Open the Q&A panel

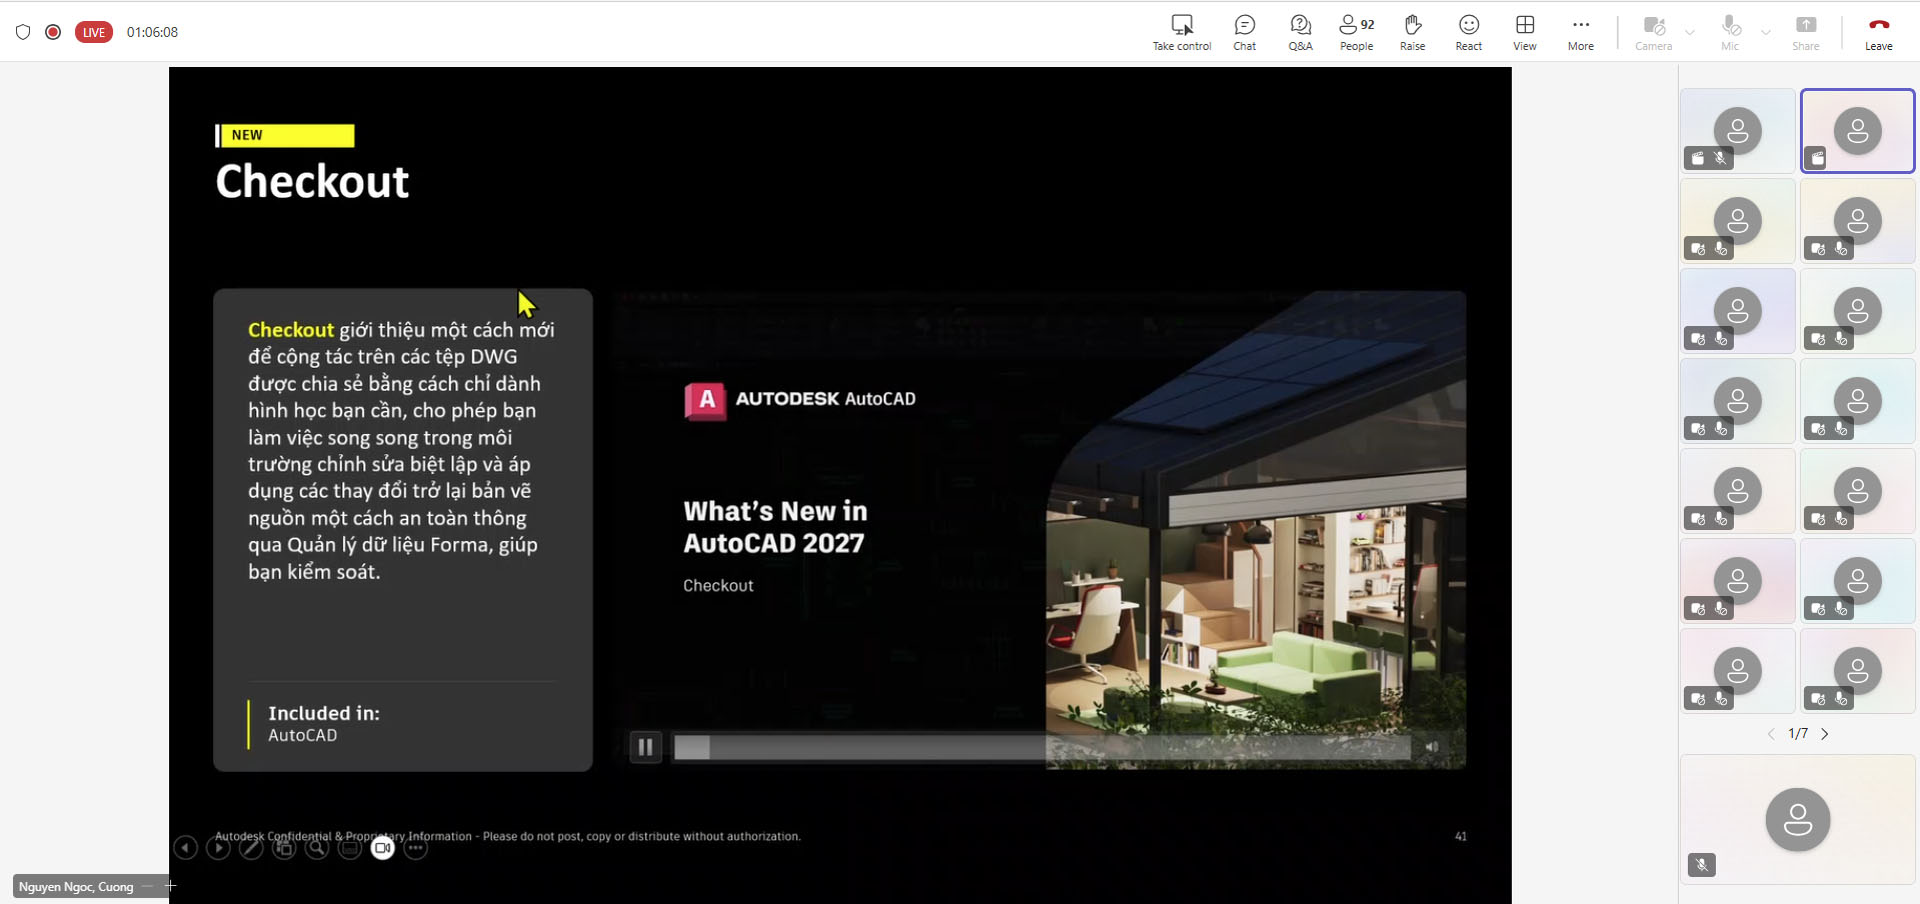1300,32
